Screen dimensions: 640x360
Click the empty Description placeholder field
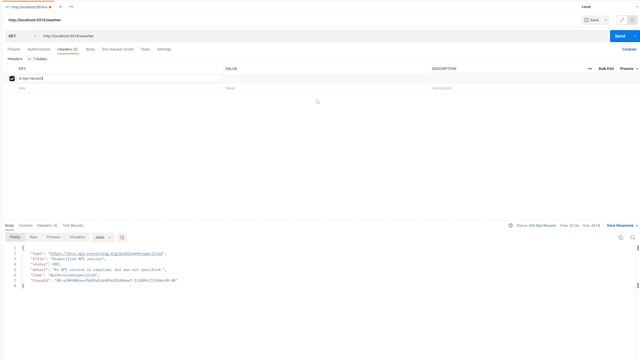pos(533,88)
